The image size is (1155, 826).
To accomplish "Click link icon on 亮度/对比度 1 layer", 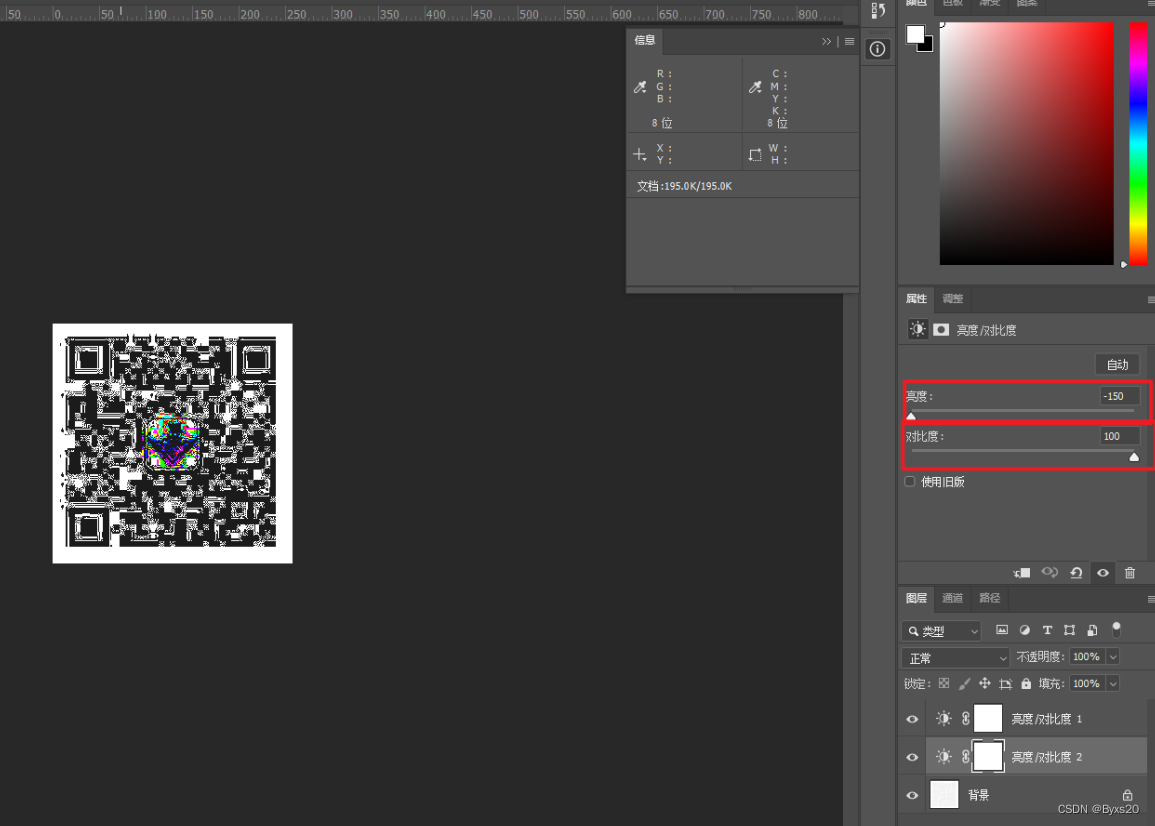I will pos(966,718).
